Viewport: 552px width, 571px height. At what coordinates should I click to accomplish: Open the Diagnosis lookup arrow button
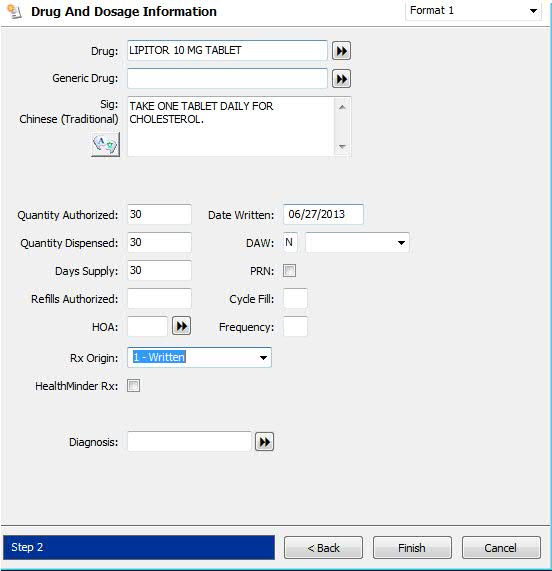264,442
